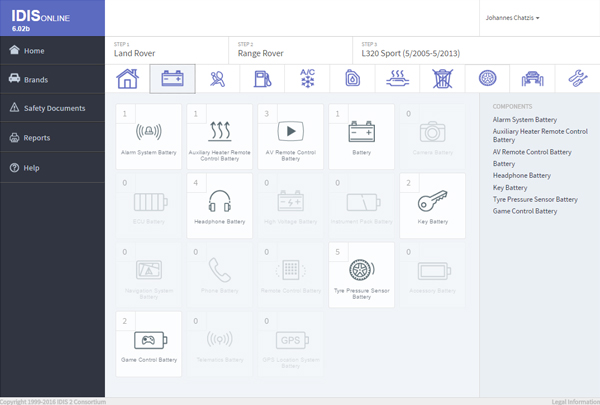
Task: Open the Legal Information footer link
Action: [x=576, y=402]
